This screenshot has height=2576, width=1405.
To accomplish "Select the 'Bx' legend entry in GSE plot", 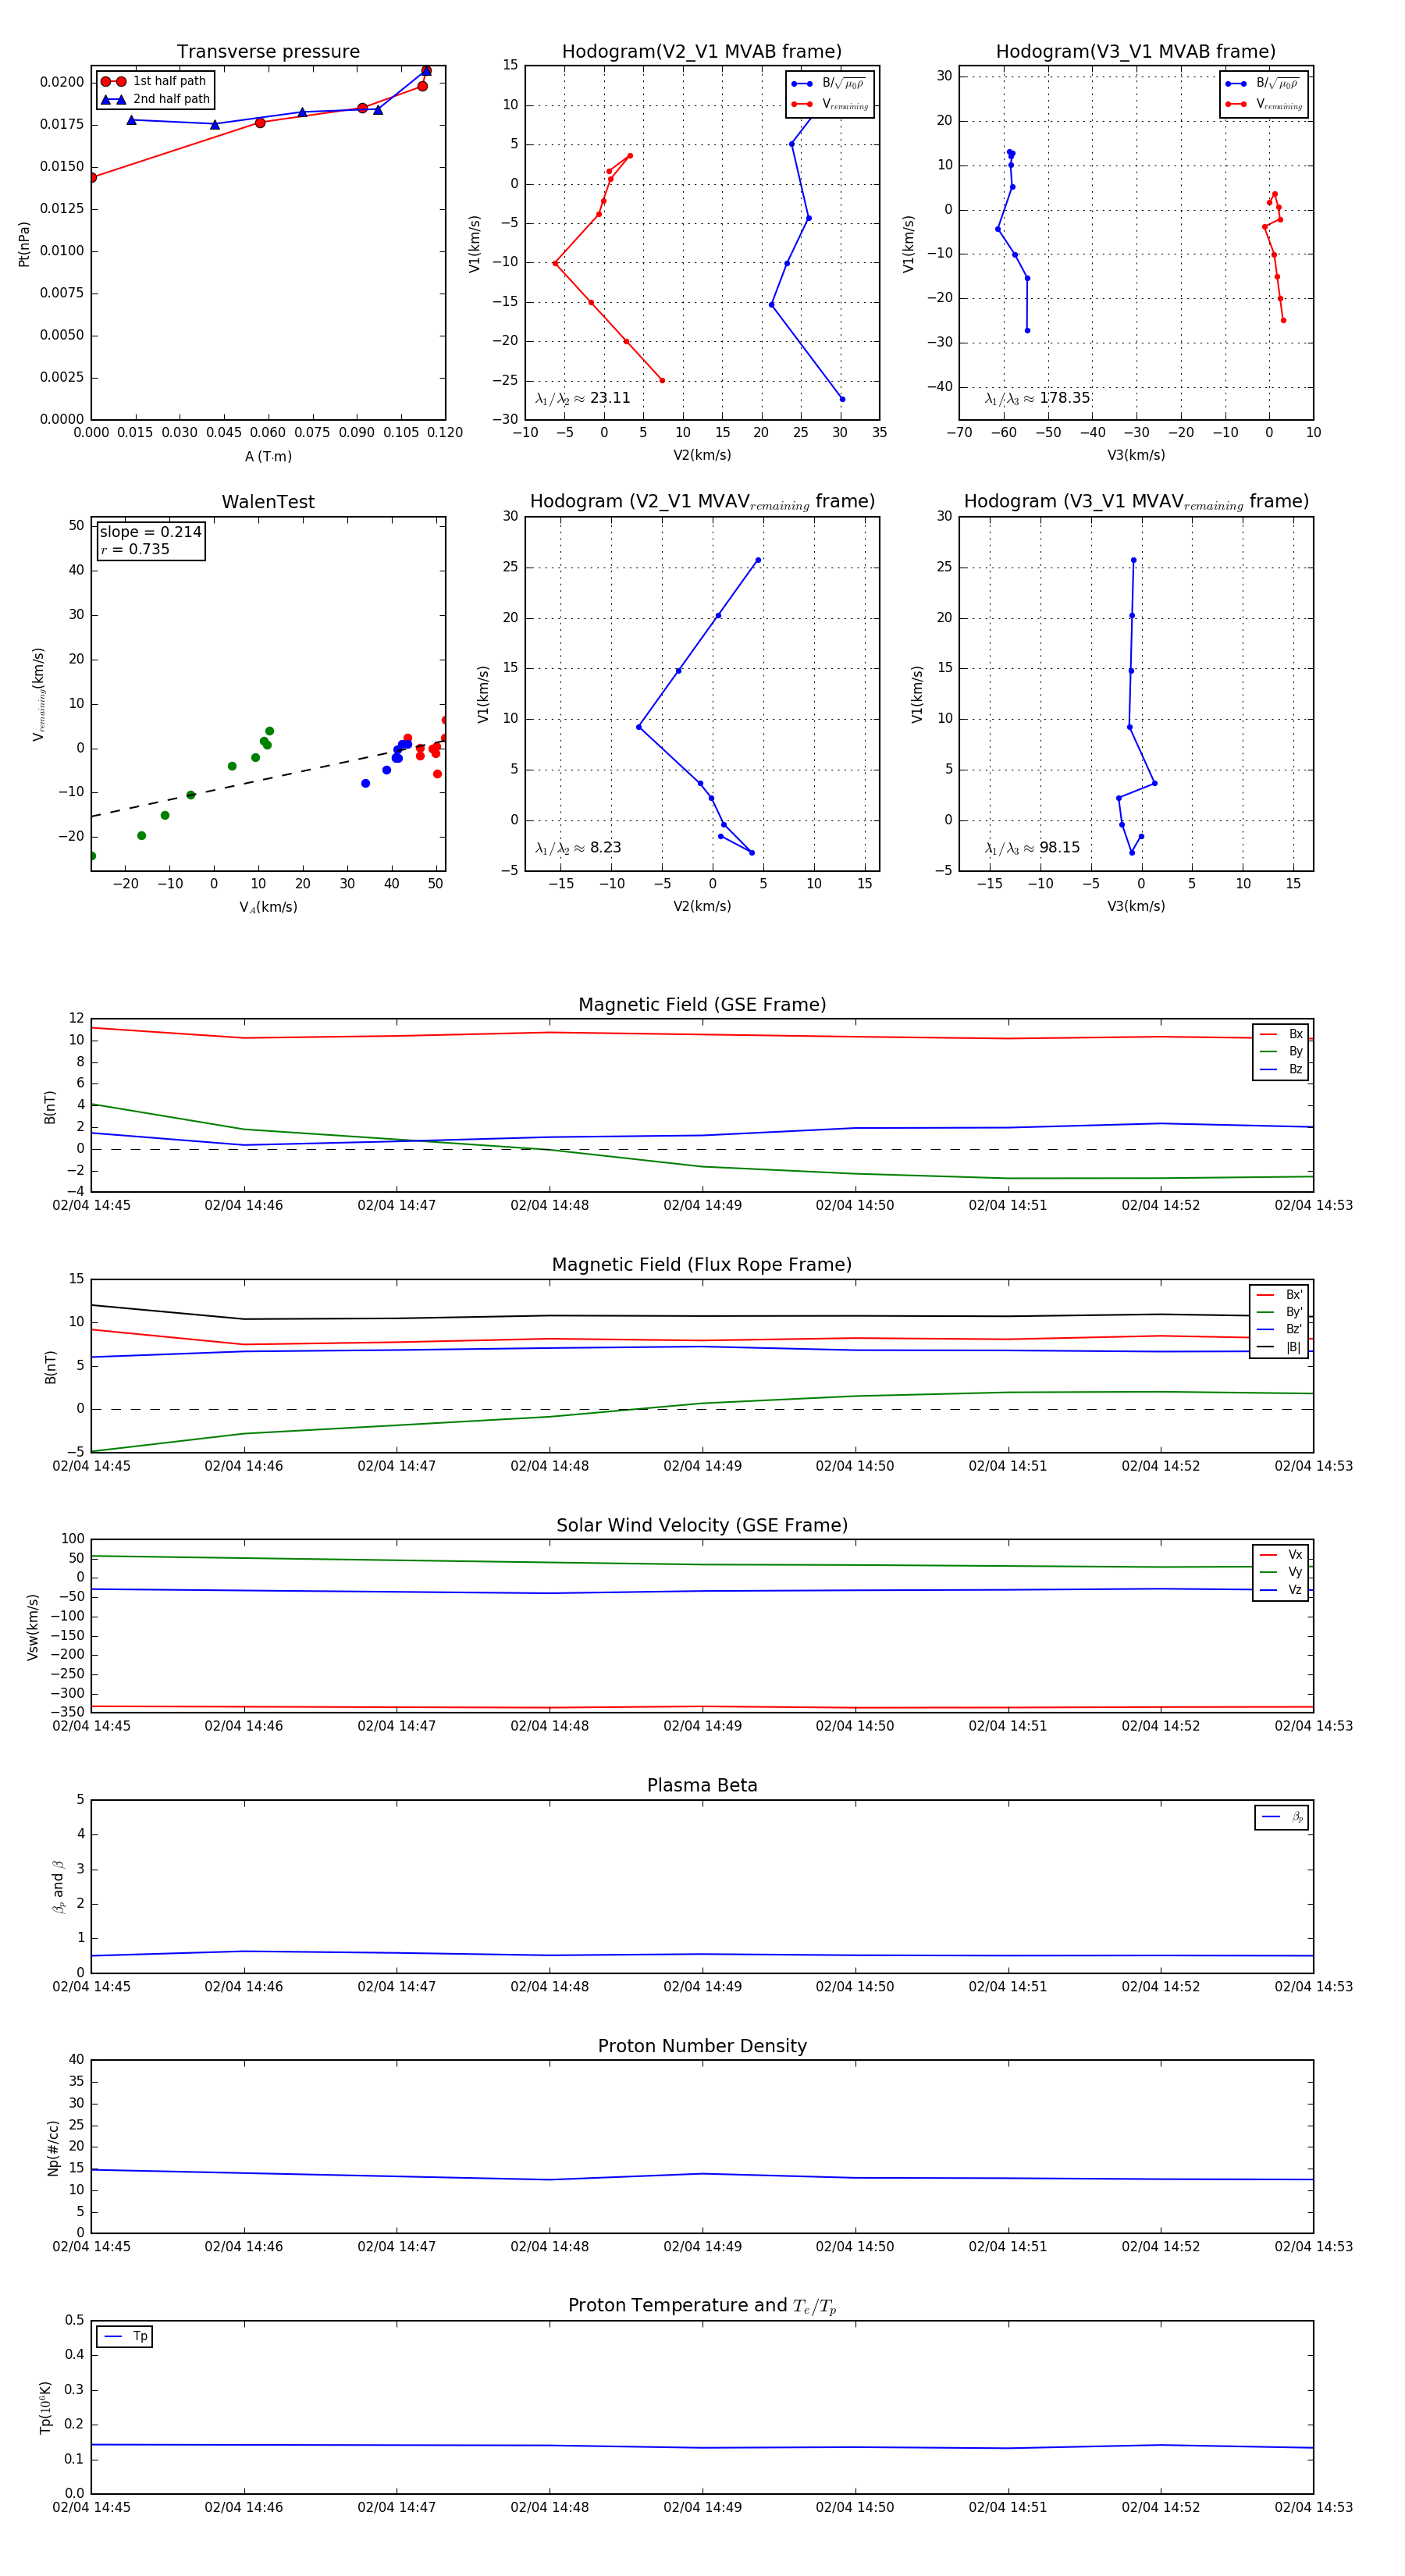I will [x=1281, y=1034].
